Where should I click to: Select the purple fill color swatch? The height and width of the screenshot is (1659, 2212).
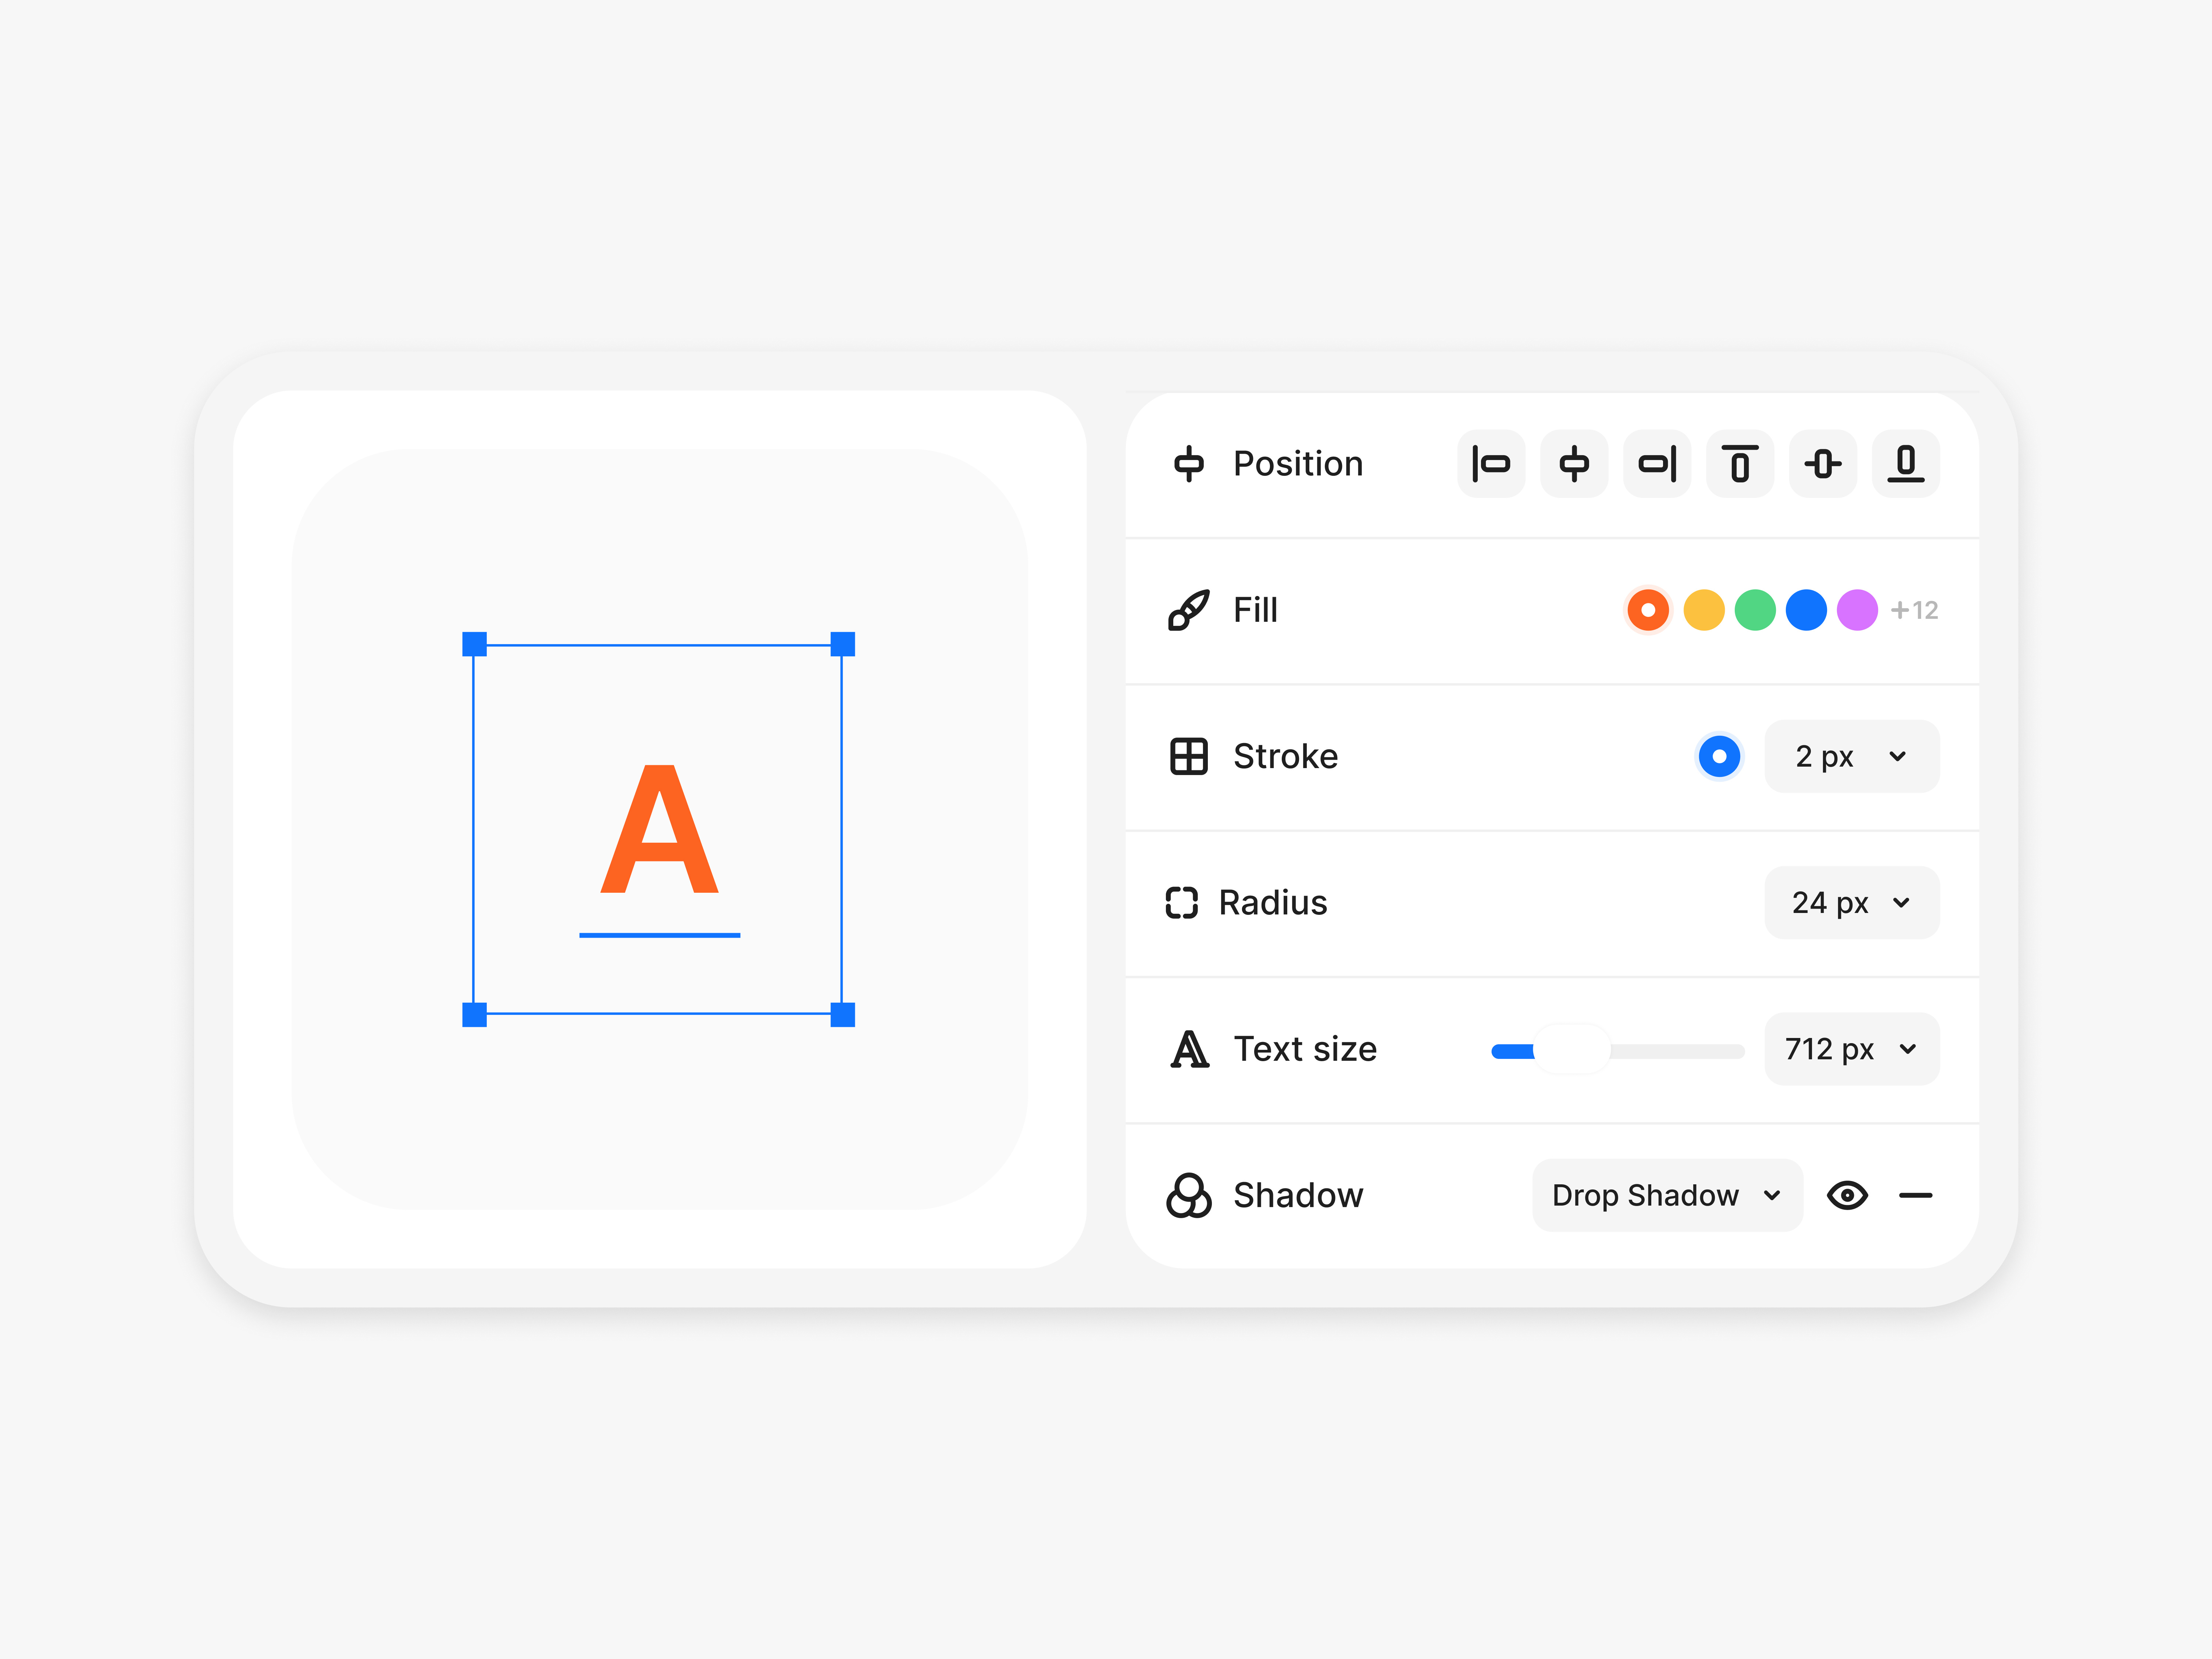pos(1857,610)
